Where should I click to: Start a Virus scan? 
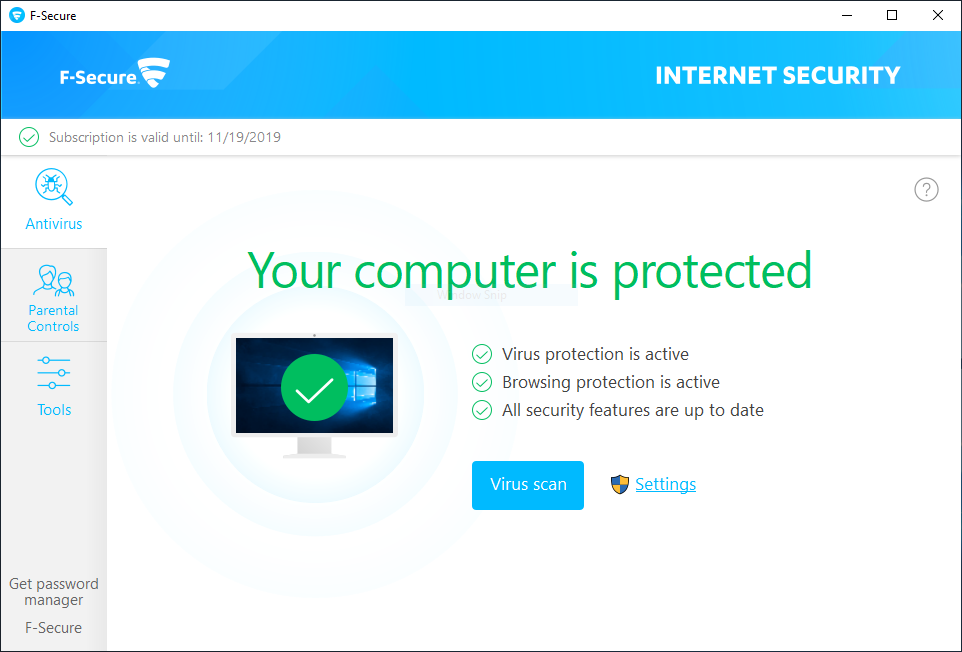coord(528,485)
